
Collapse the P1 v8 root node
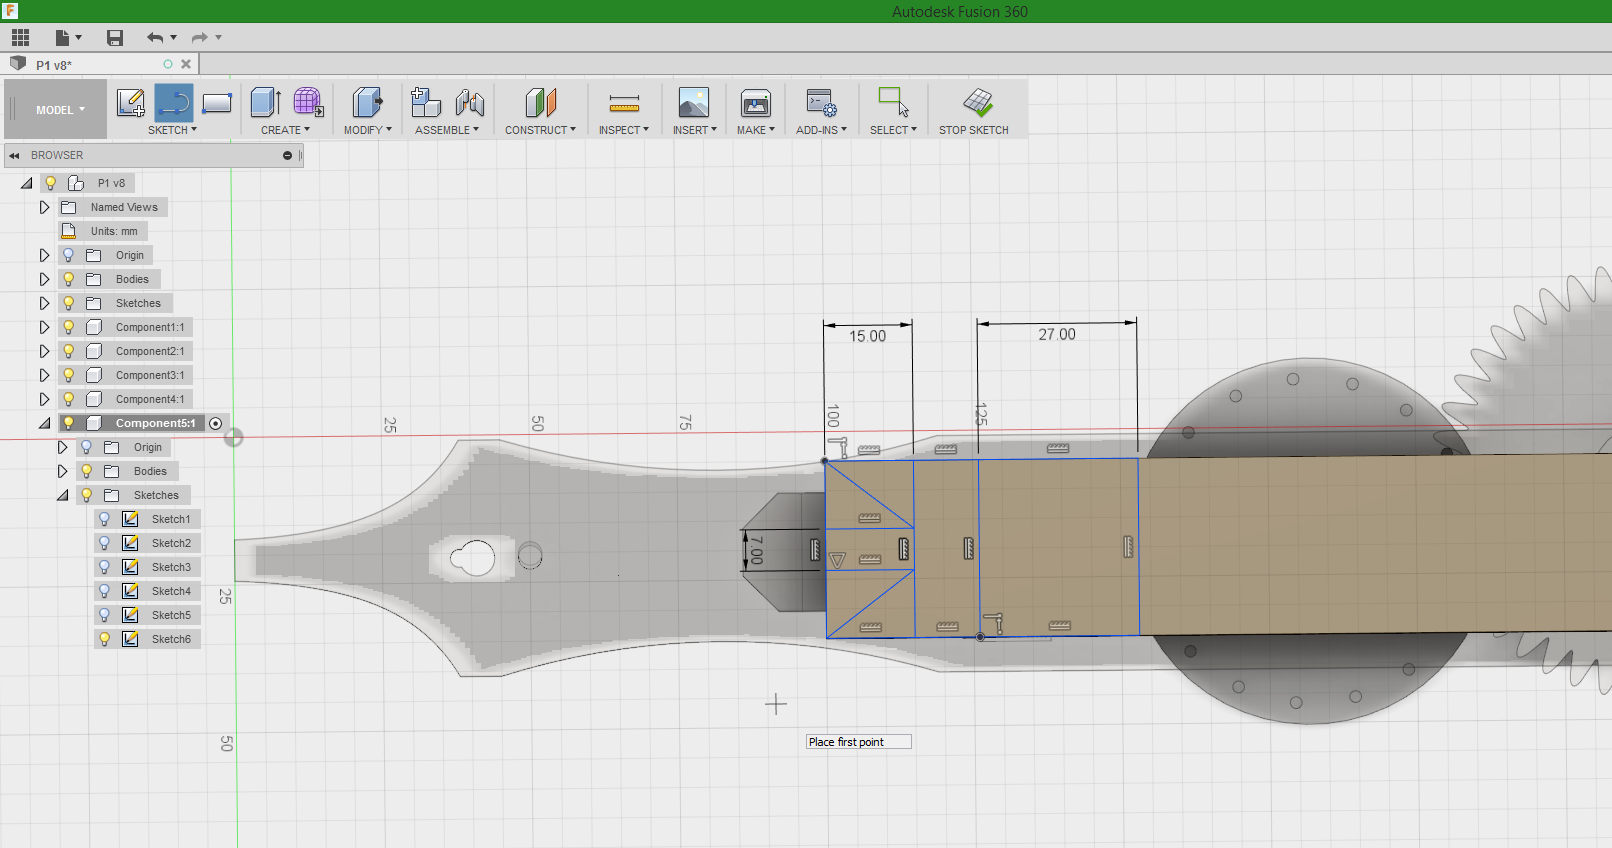26,183
